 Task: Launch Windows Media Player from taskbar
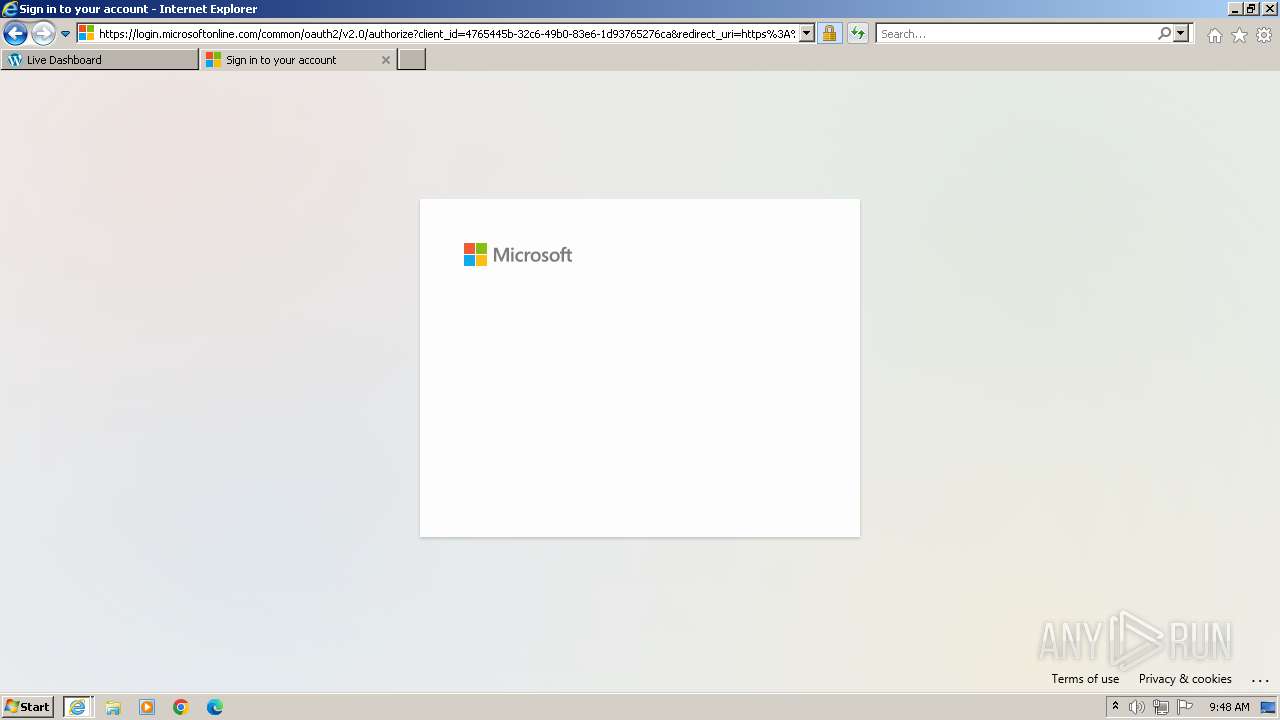pos(147,707)
